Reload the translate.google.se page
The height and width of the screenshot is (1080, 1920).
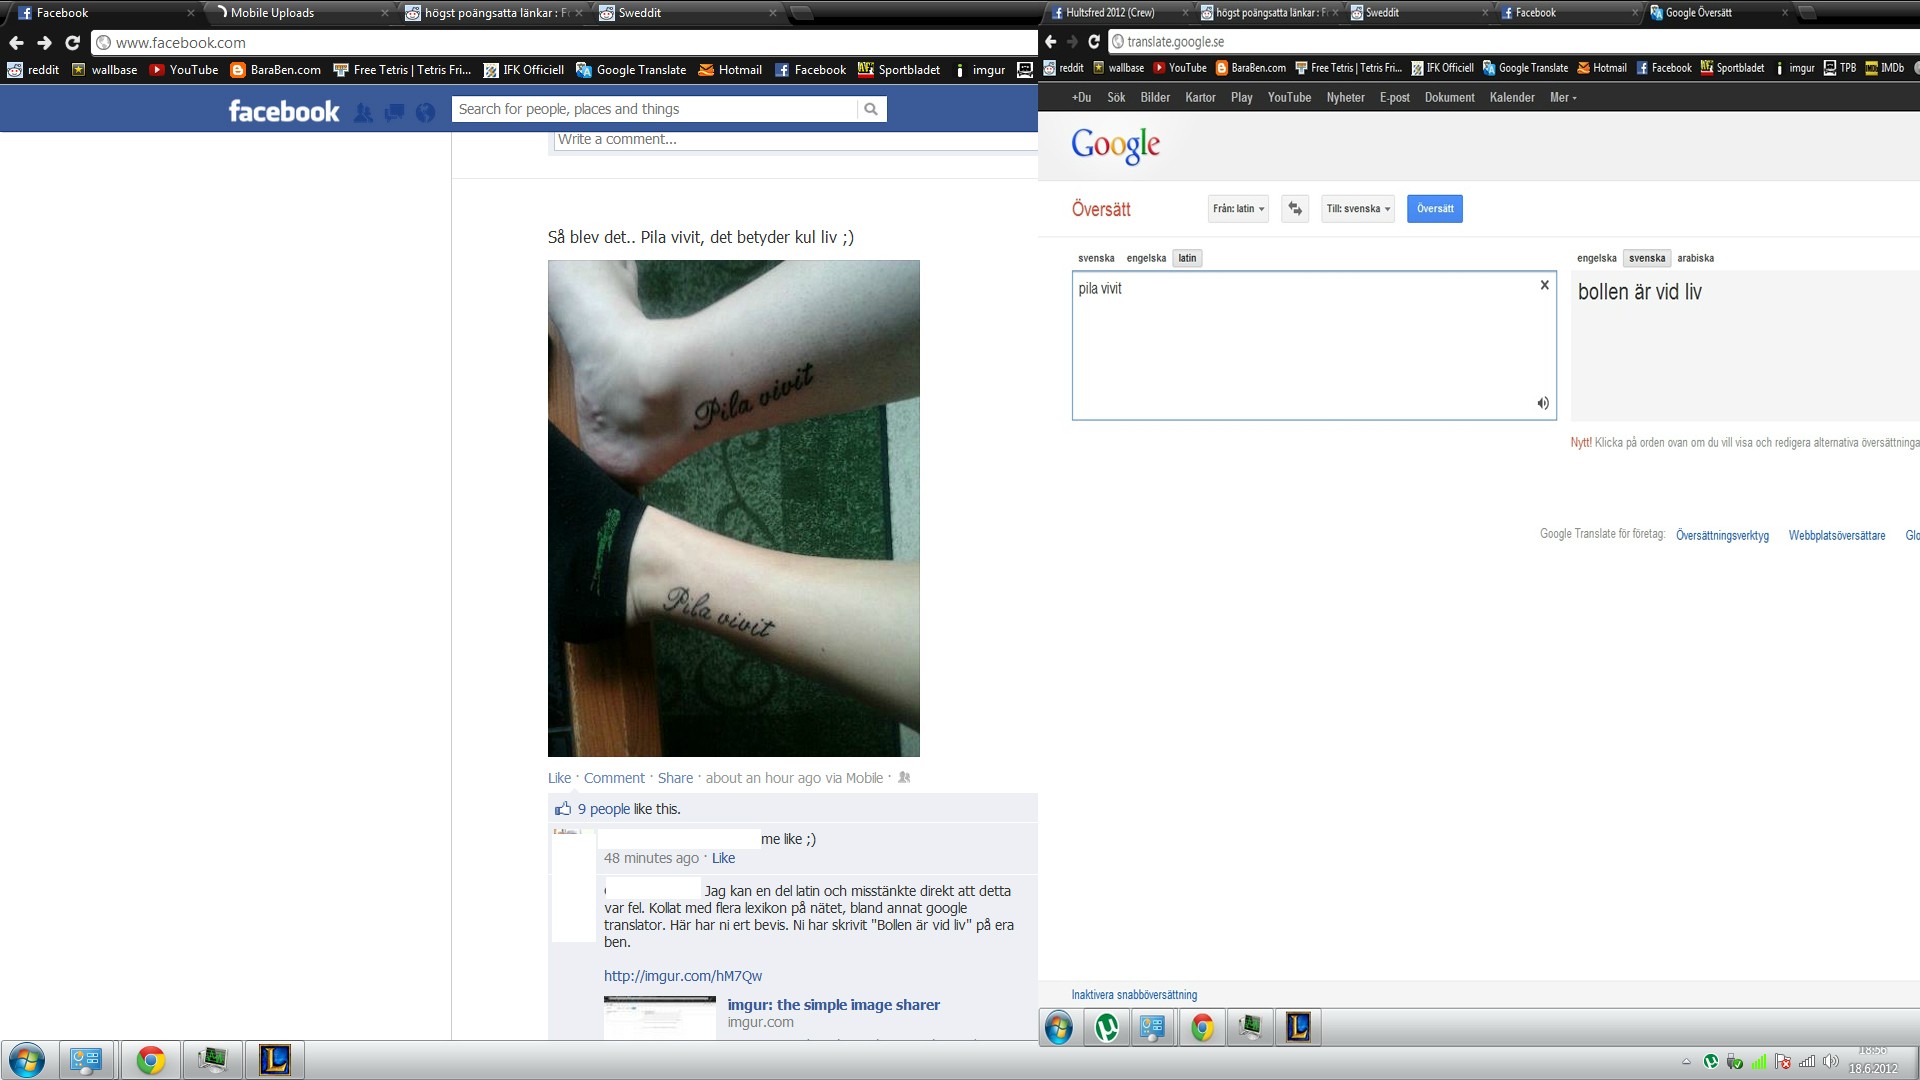point(1094,42)
